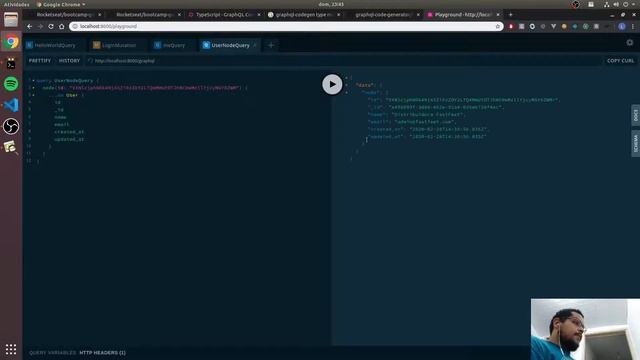640x360 pixels.
Task: Switch to graphql-codegen GitHub browser tab
Action: coord(304,15)
